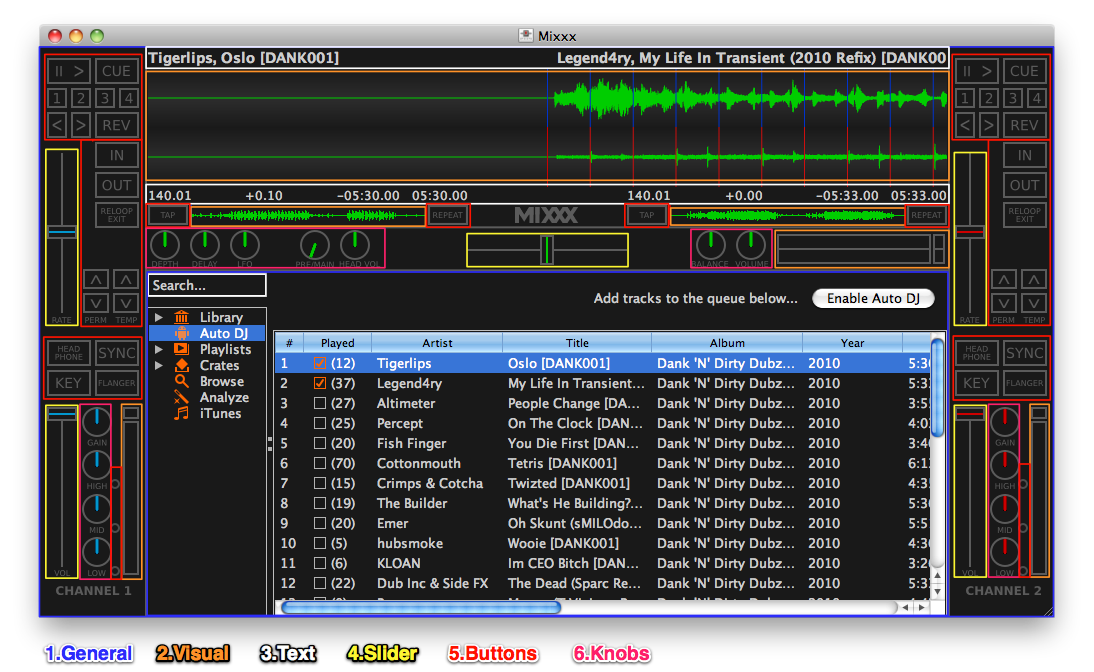This screenshot has width=1094, height=672.
Task: Click the Channel 1 SYNC button
Action: pos(117,353)
